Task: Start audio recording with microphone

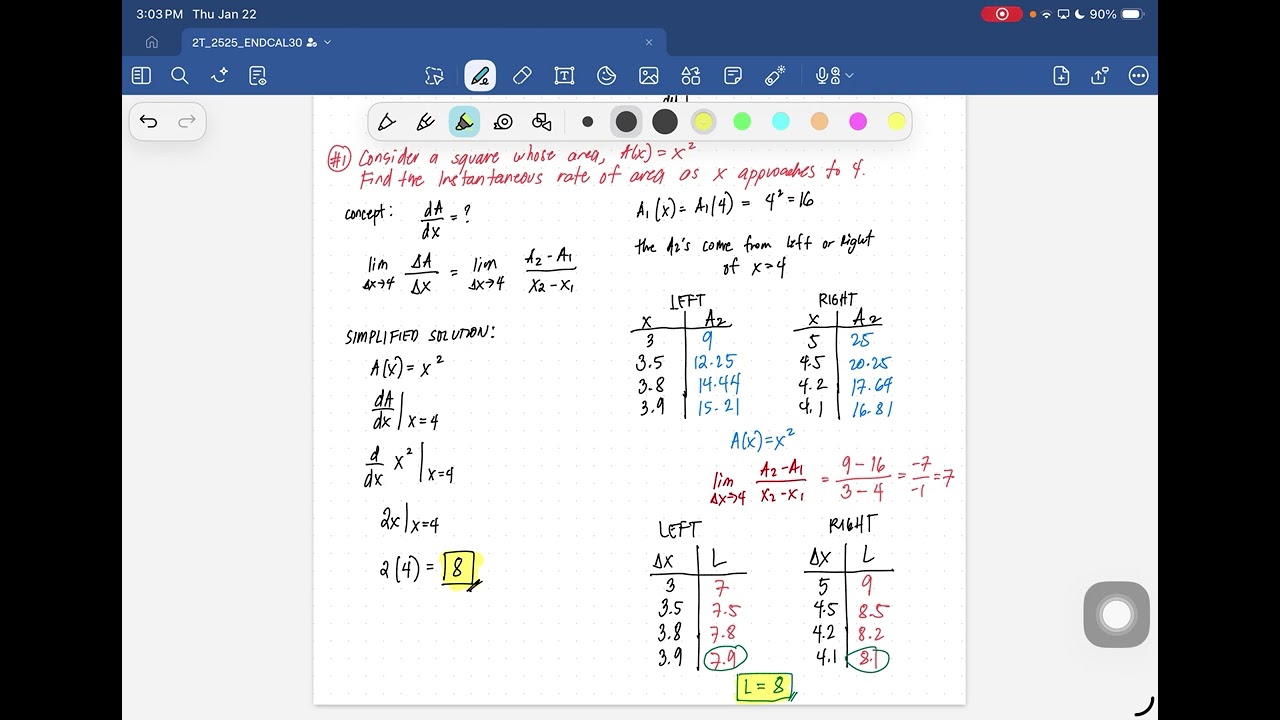Action: click(826, 76)
